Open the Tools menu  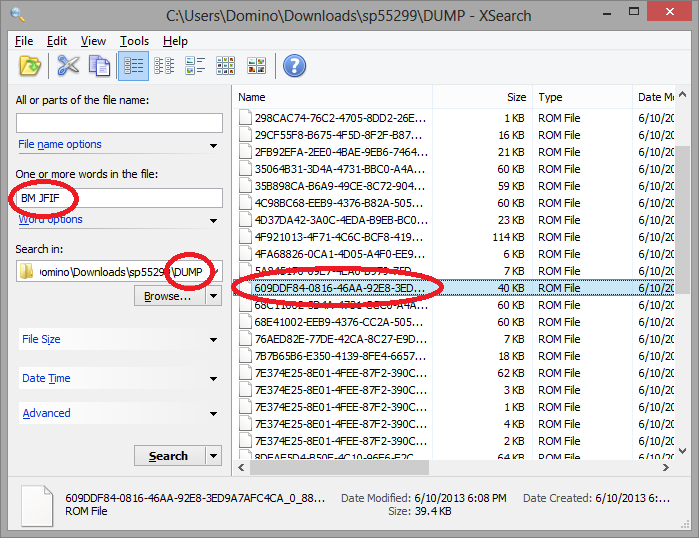coord(134,41)
